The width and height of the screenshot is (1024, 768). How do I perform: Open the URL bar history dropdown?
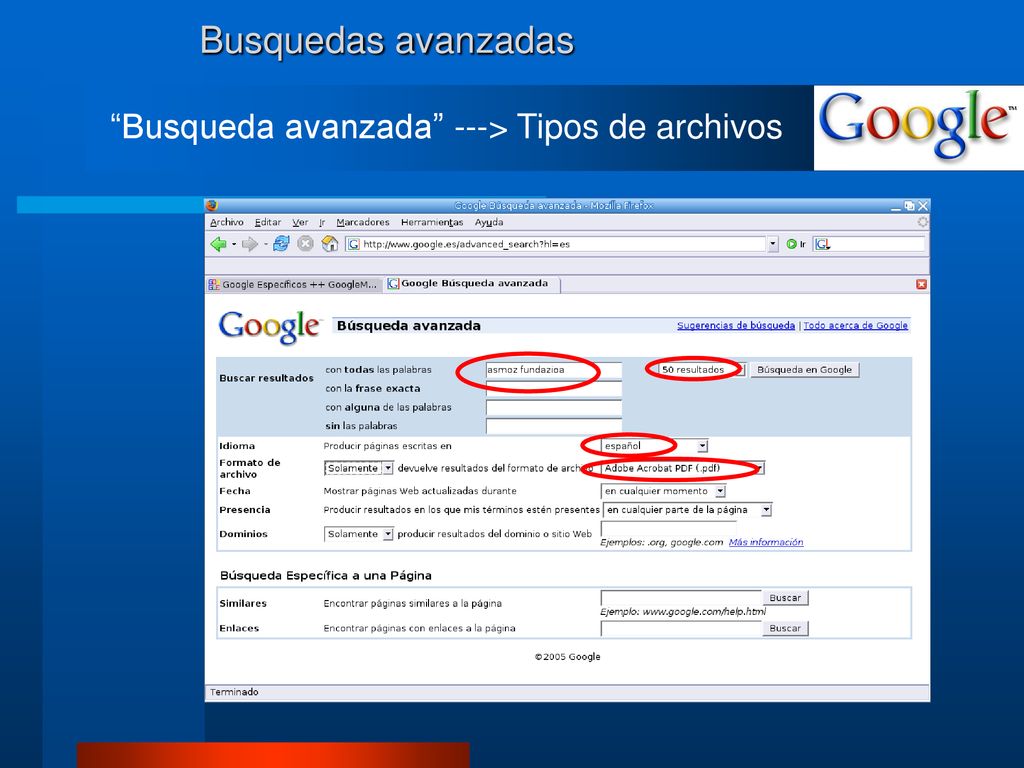click(x=773, y=244)
